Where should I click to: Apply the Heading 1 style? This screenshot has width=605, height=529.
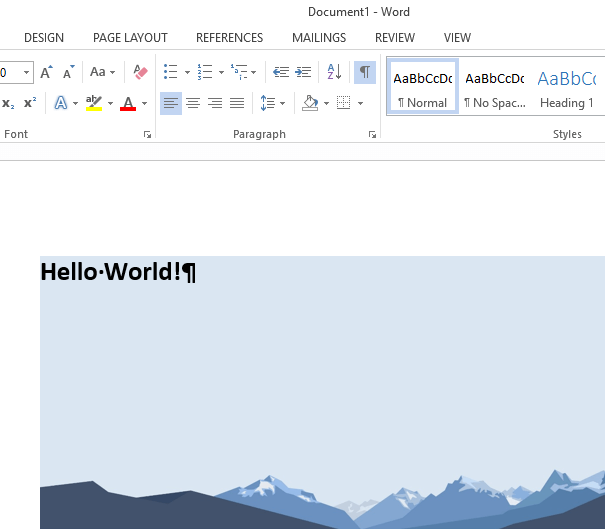(566, 87)
